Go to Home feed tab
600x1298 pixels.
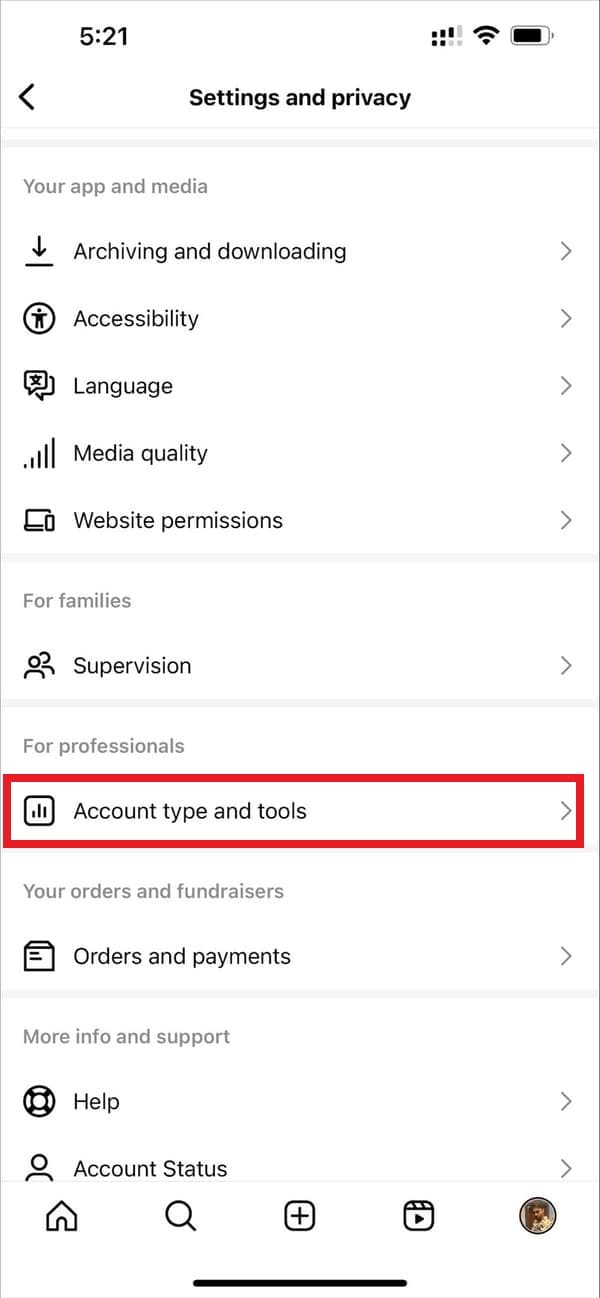(62, 1216)
